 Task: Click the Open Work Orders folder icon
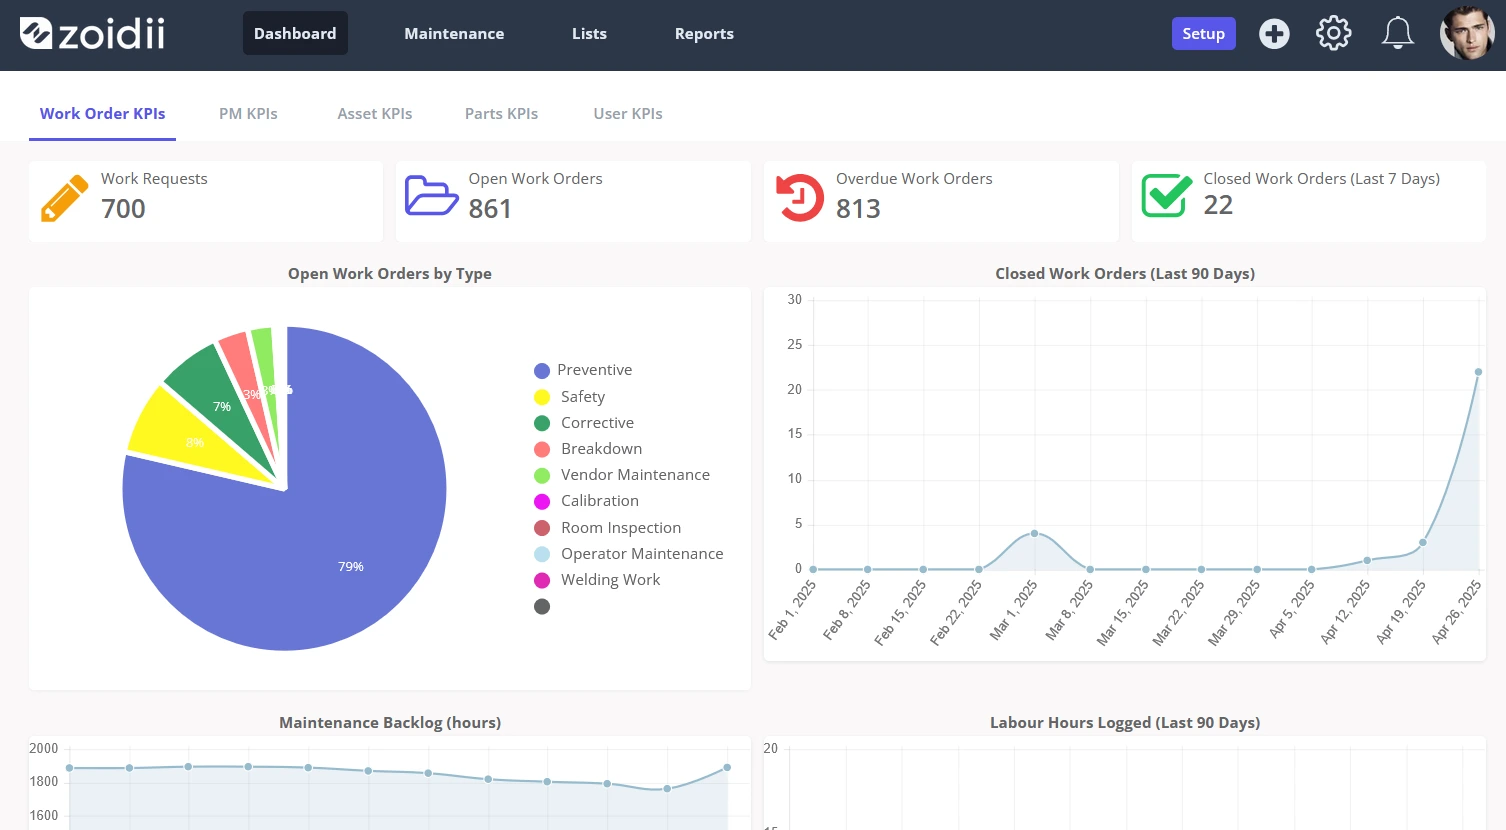(x=431, y=196)
